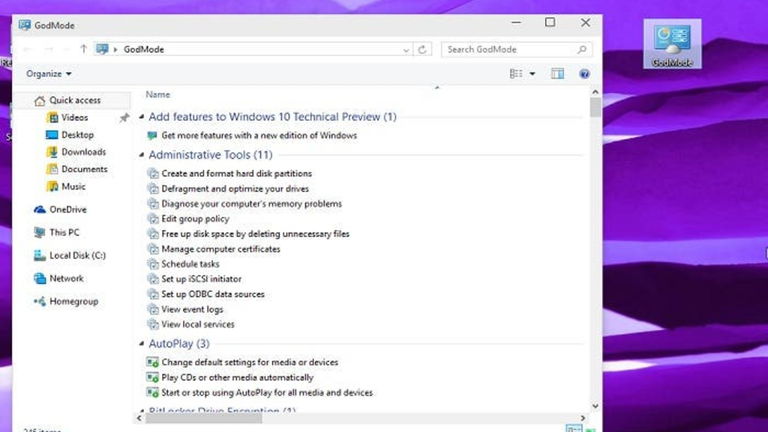Select View local services
Viewport: 768px width, 432px height.
(x=191, y=324)
